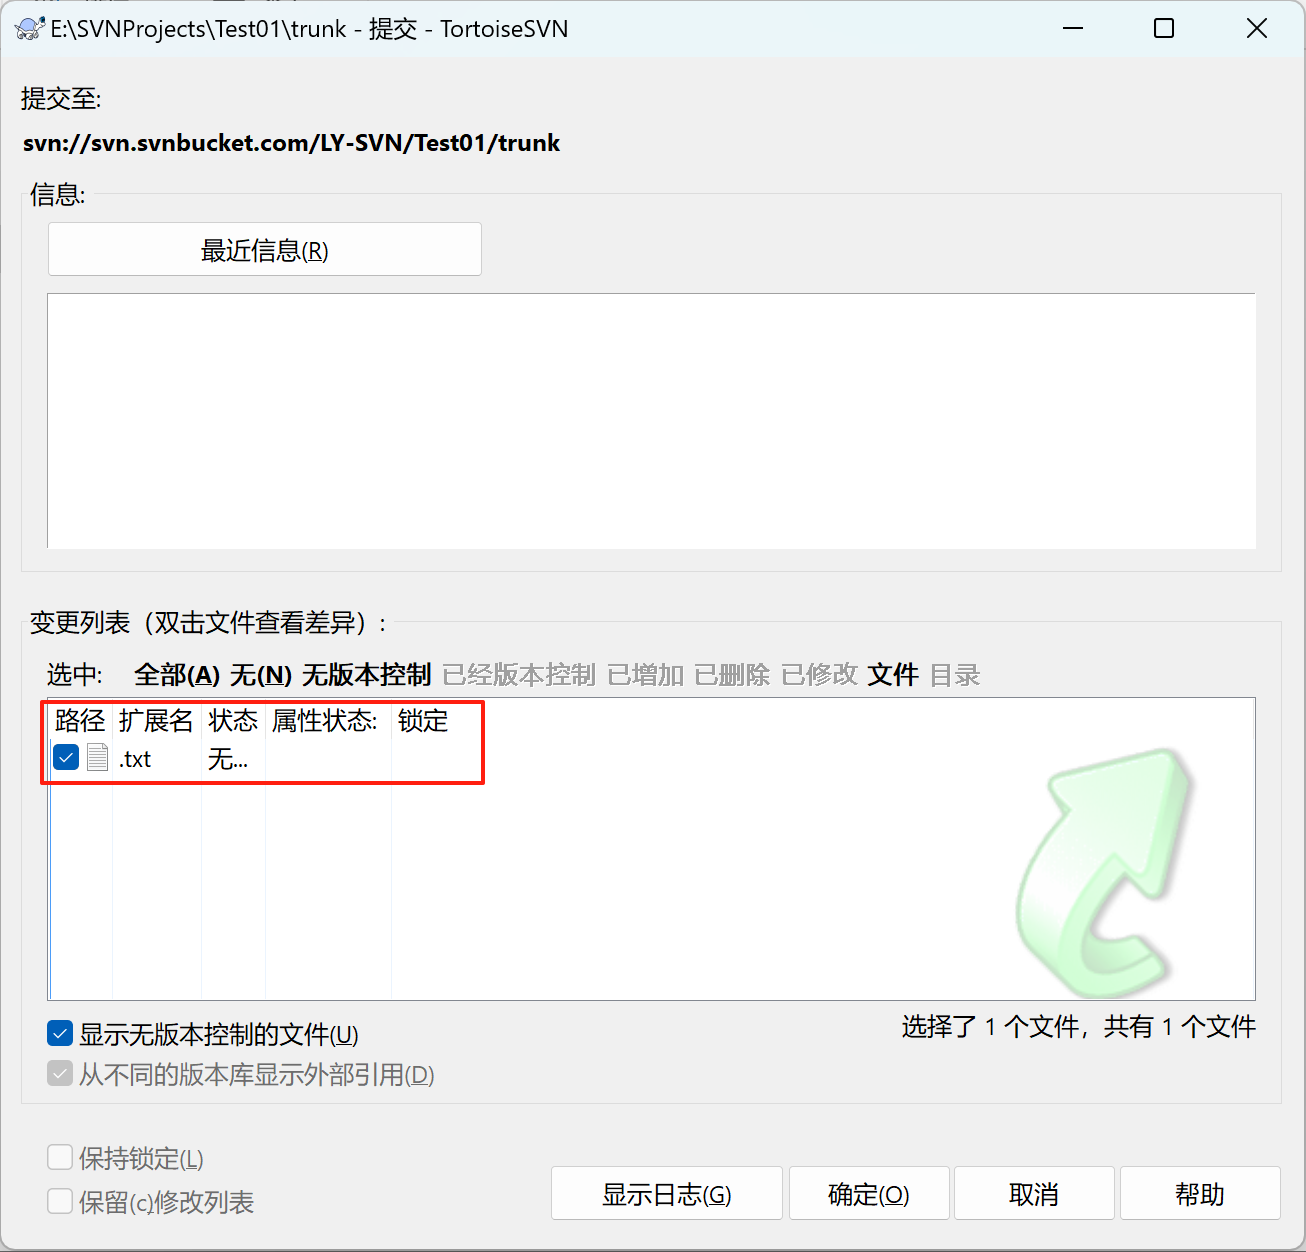This screenshot has width=1306, height=1252.
Task: Click 已经版本控制 selection link
Action: [x=519, y=675]
